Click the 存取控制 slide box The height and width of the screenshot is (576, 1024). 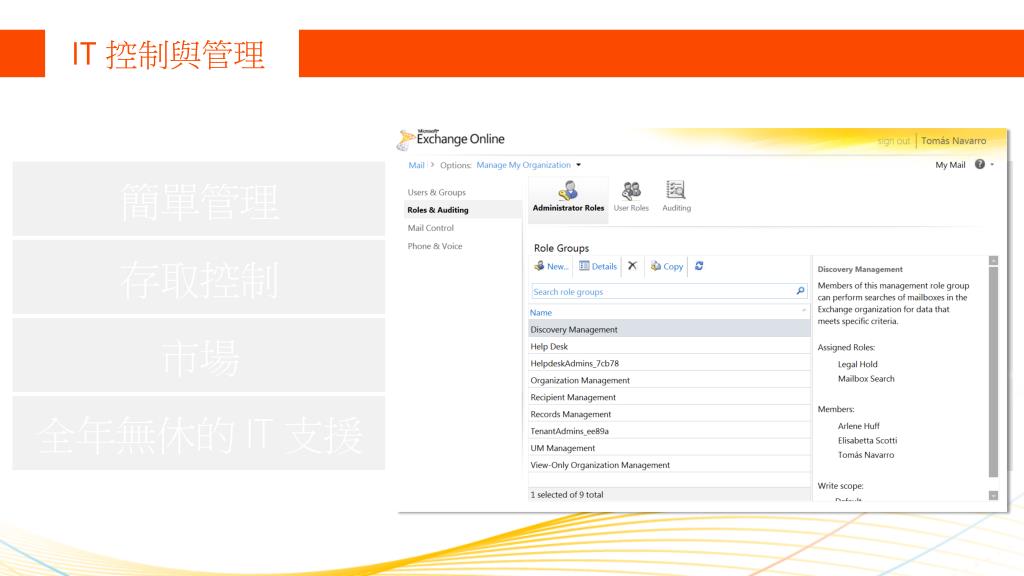(199, 277)
